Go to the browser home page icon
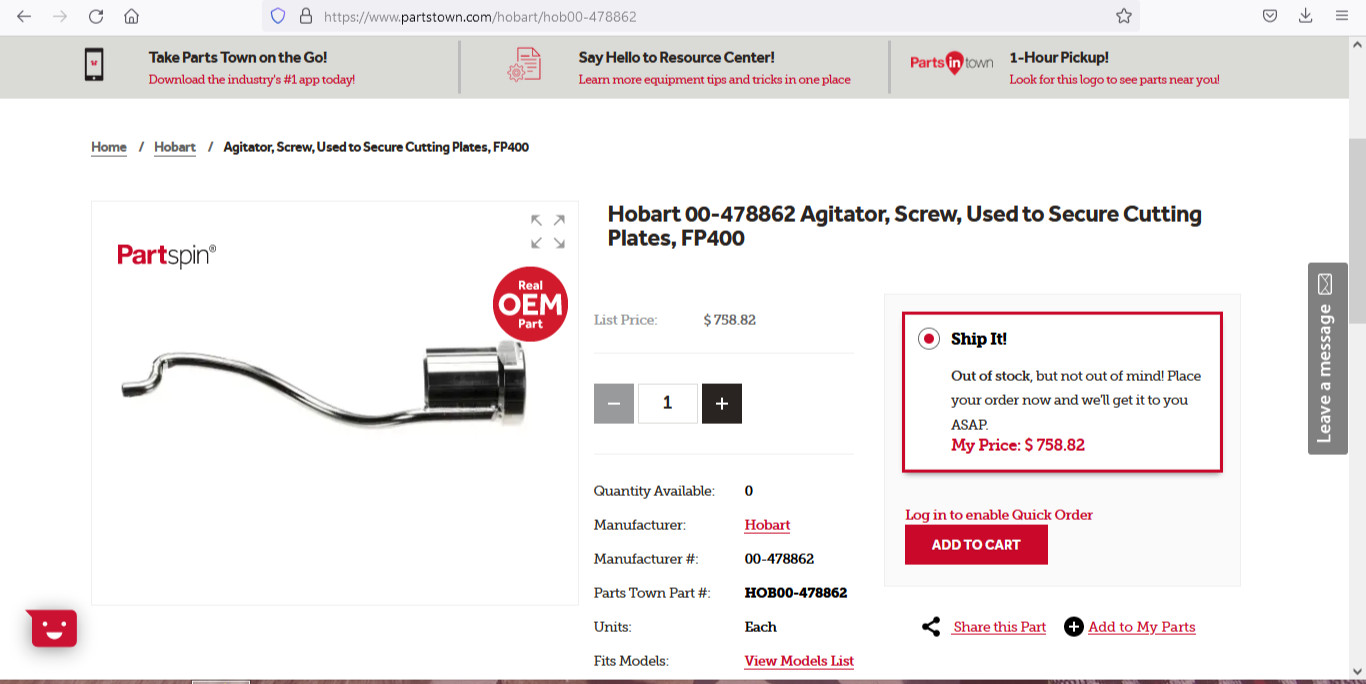 pos(131,16)
